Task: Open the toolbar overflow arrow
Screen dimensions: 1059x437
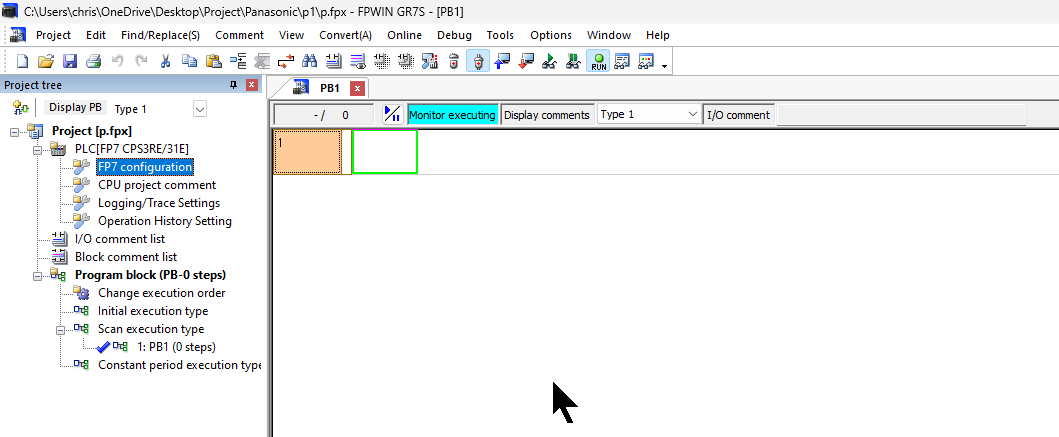Action: (665, 66)
